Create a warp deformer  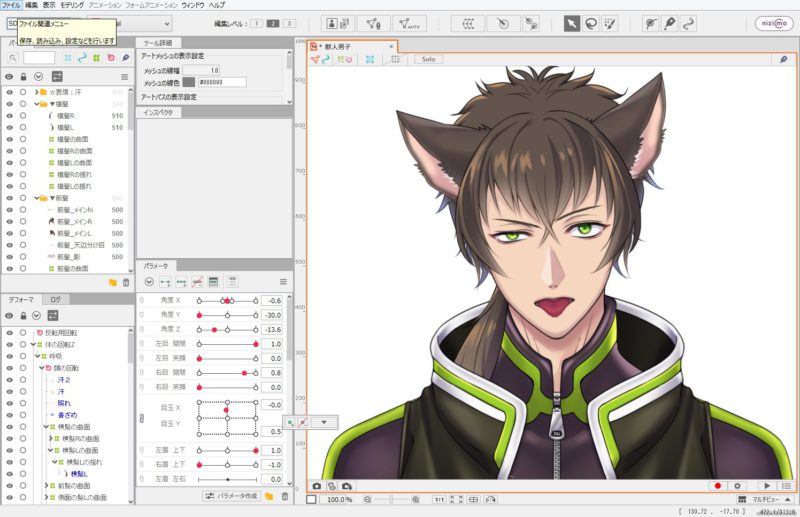click(468, 23)
